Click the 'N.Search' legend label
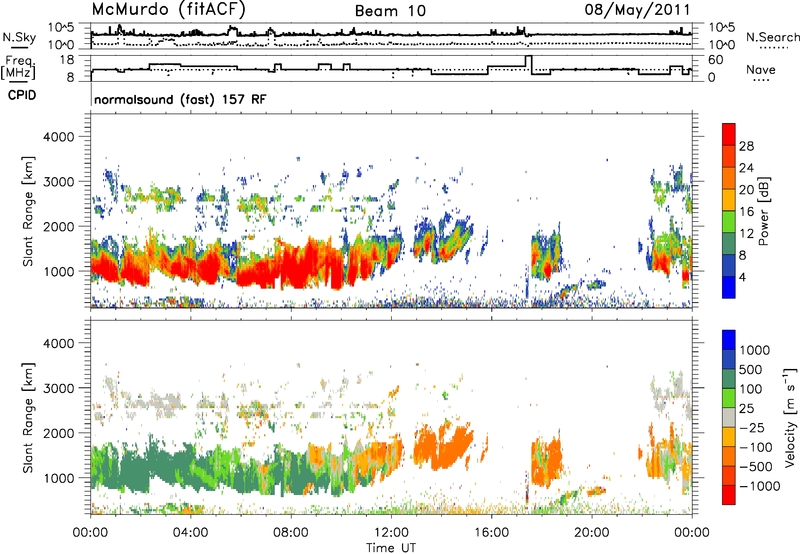Screen dimensions: 800x554 point(772,37)
